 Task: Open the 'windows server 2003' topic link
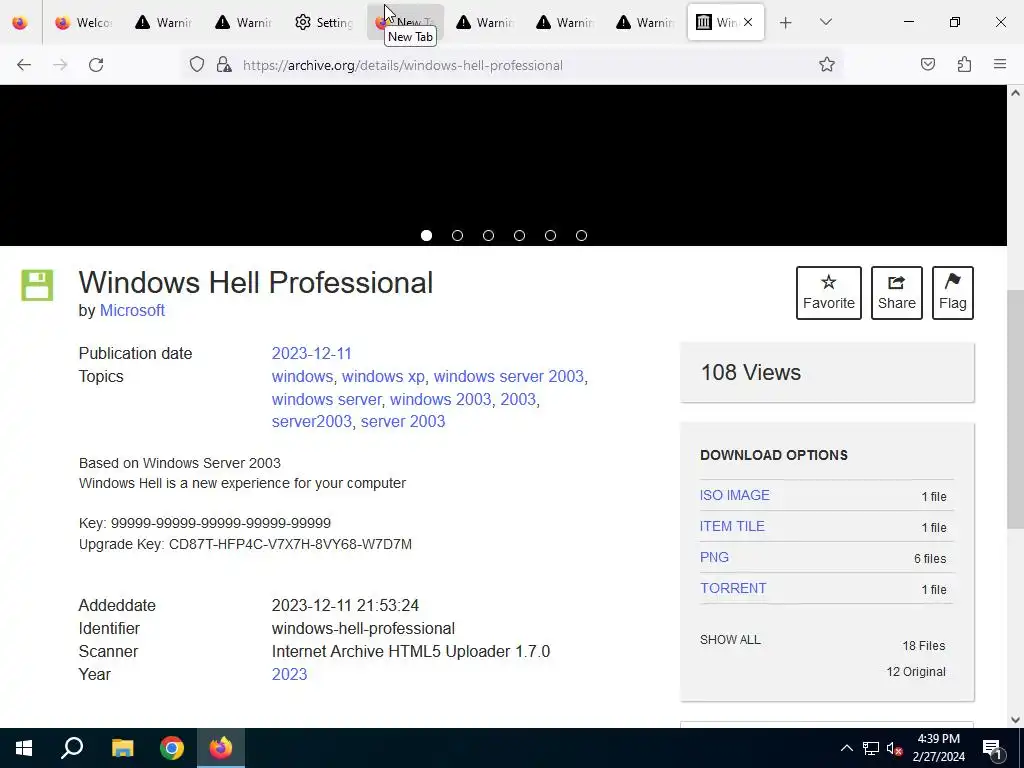509,376
